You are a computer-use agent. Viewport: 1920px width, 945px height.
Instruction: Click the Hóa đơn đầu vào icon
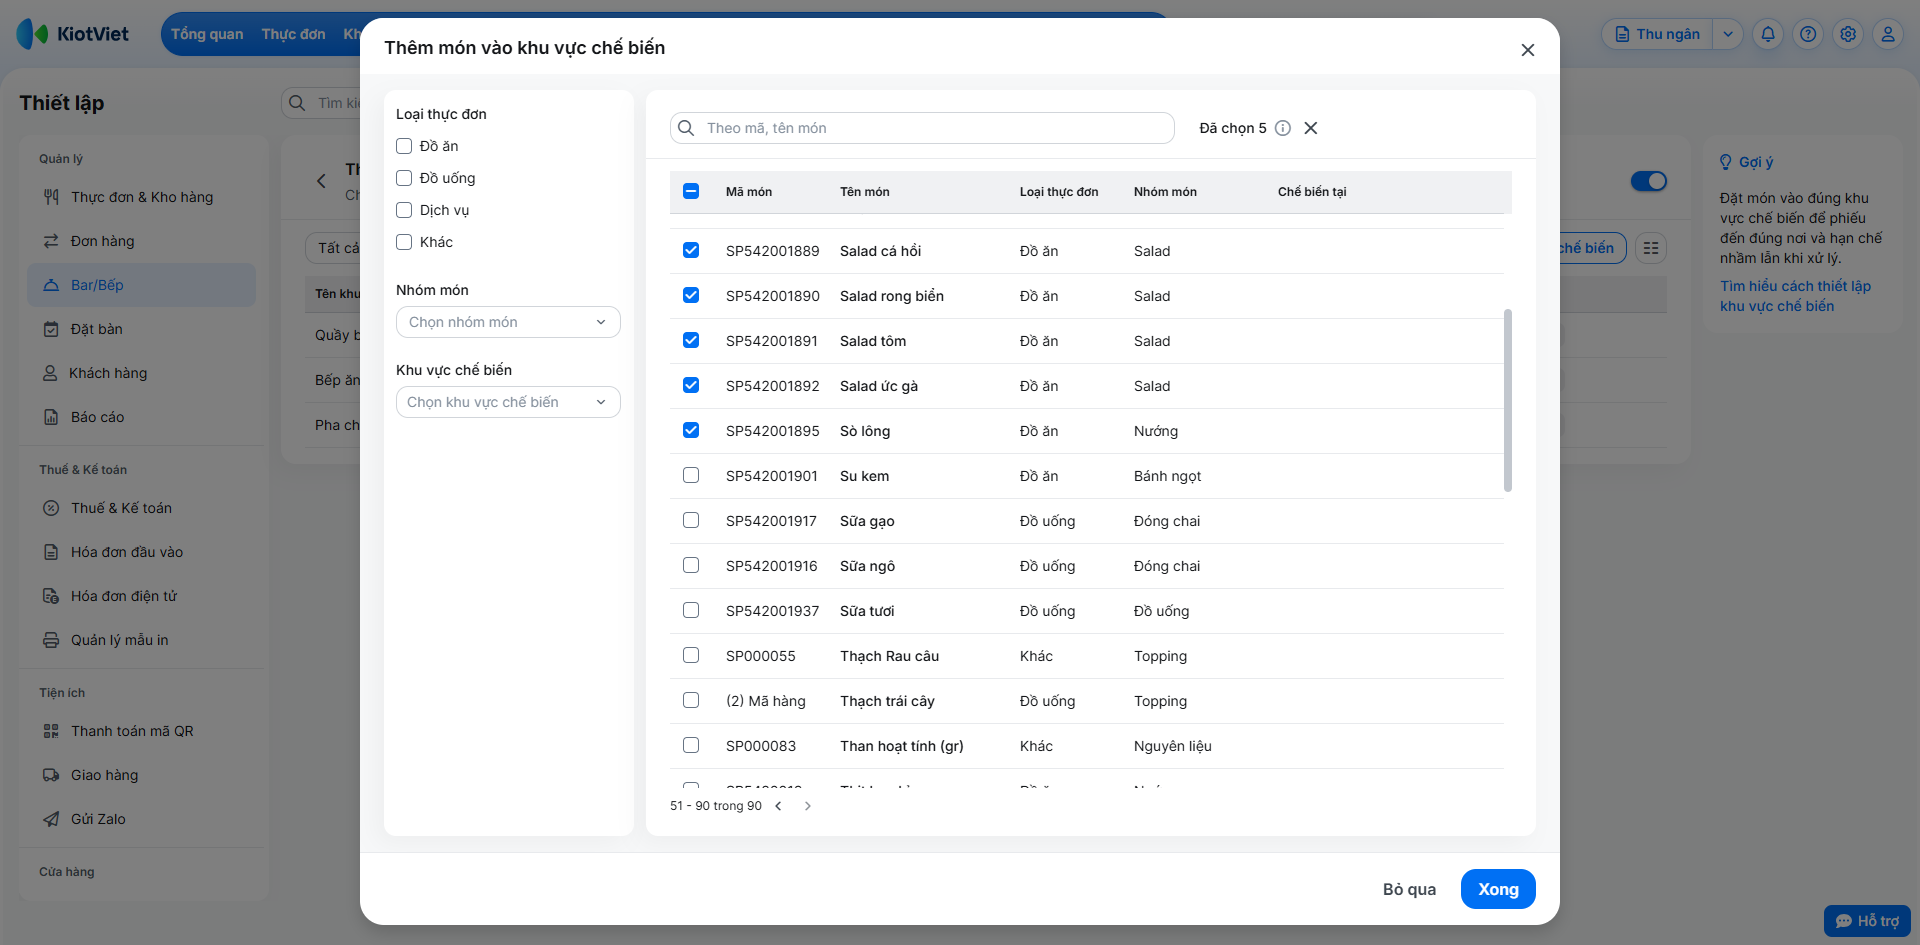(51, 552)
